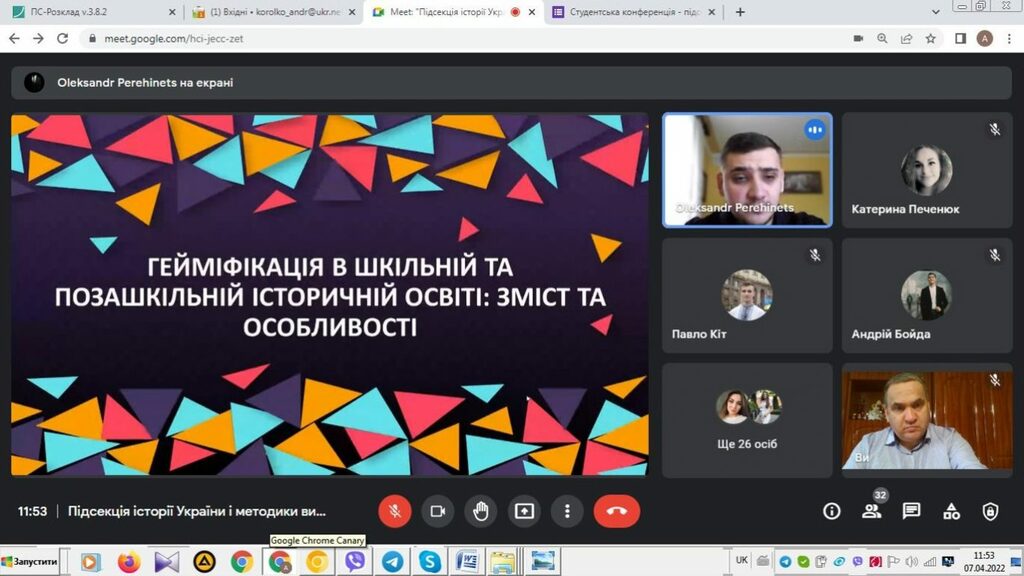This screenshot has width=1024, height=576.
Task: Bookmark this page with the star icon
Action: tap(930, 39)
